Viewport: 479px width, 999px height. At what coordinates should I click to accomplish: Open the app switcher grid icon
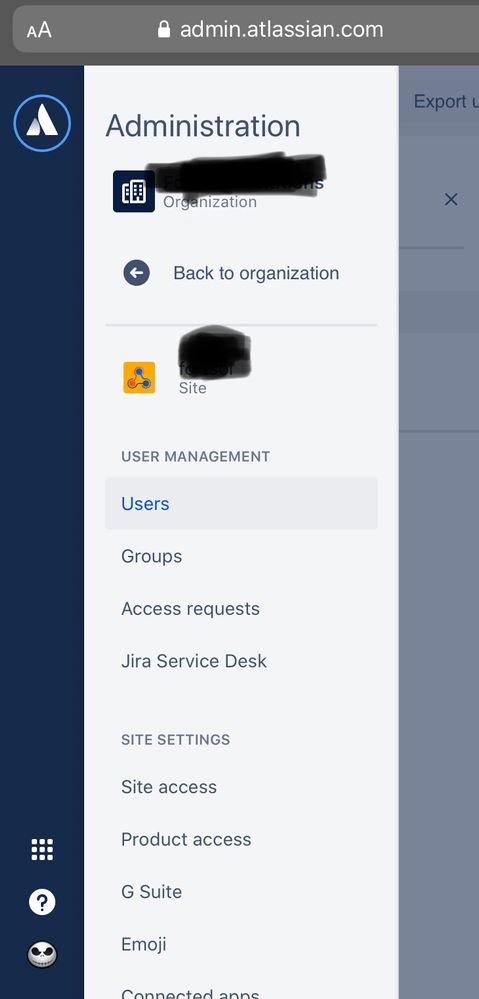point(42,849)
